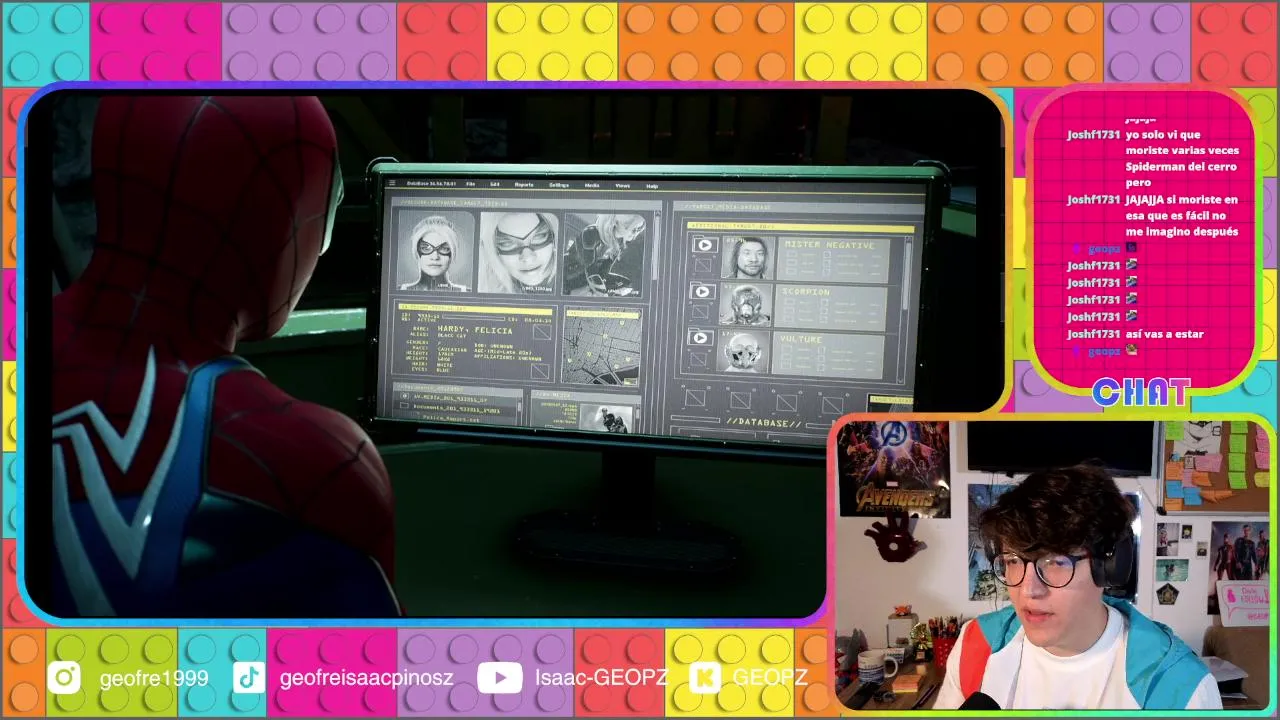The height and width of the screenshot is (720, 1280).
Task: Click the Instagram icon in the overlay
Action: coord(64,678)
